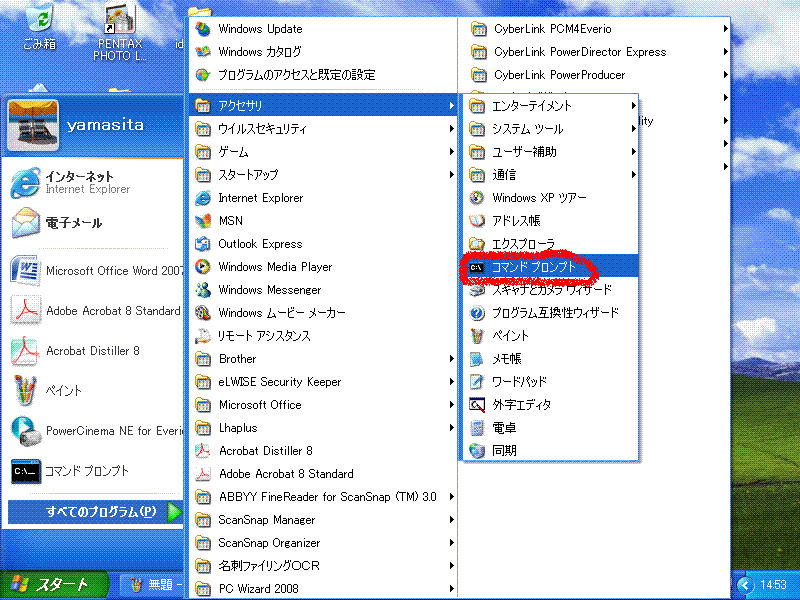Click すべてのプログラム(P) button
800x600 pixels.
(x=96, y=512)
